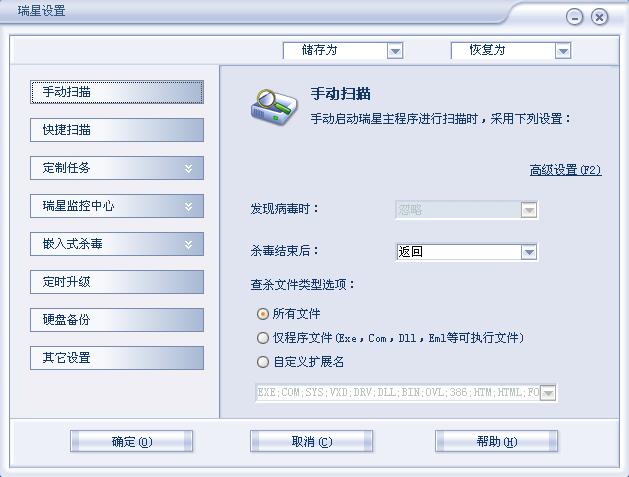Go to 硬盘备份 settings
Screen dimensions: 629x477
click(x=117, y=320)
